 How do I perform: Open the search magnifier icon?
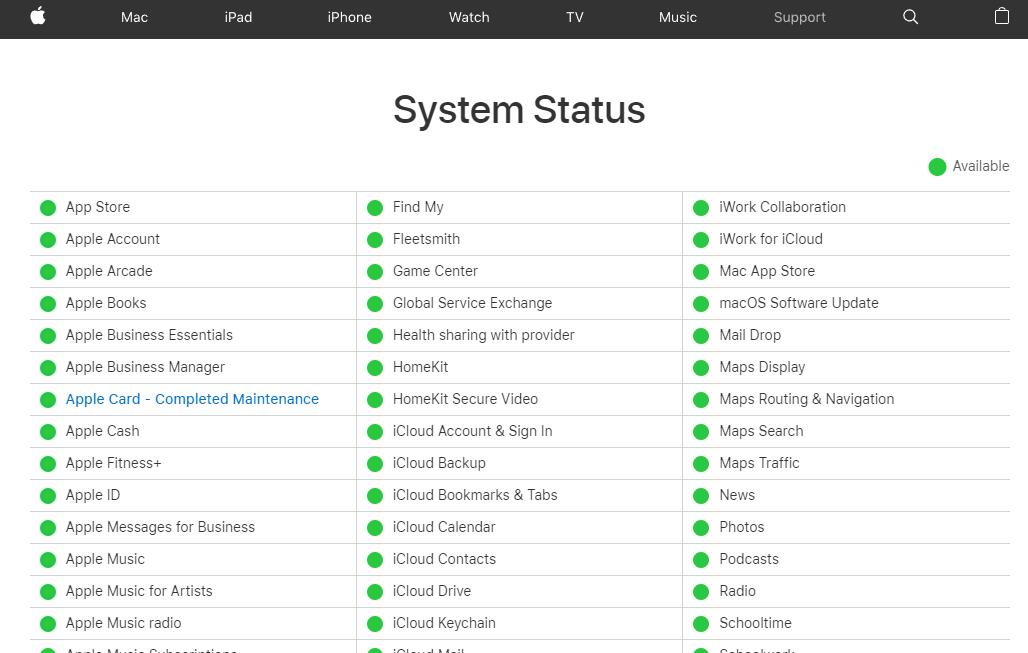tap(910, 16)
